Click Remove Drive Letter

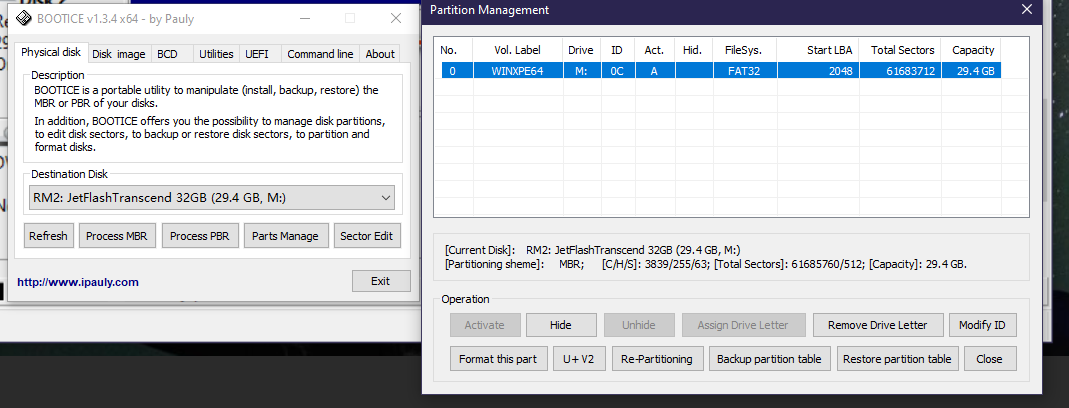coord(877,325)
